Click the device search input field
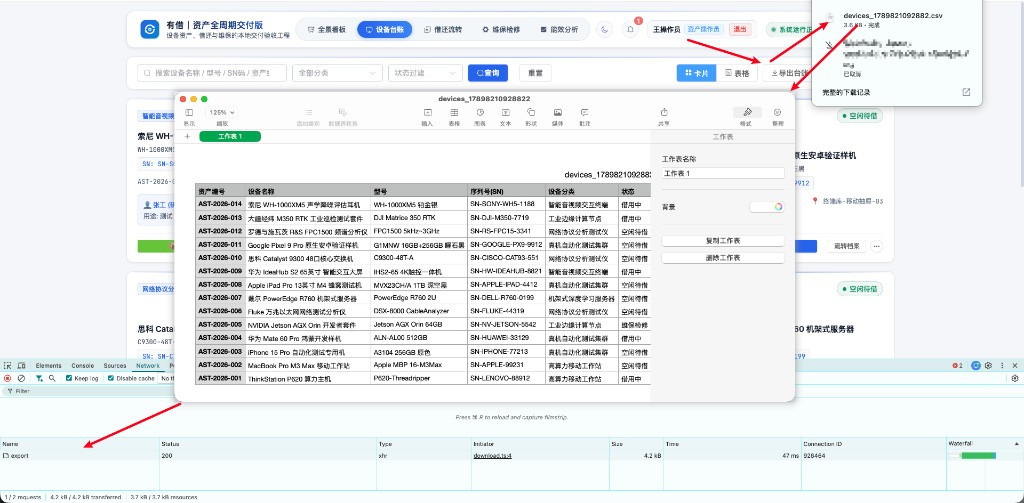This screenshot has width=1024, height=503. (212, 73)
